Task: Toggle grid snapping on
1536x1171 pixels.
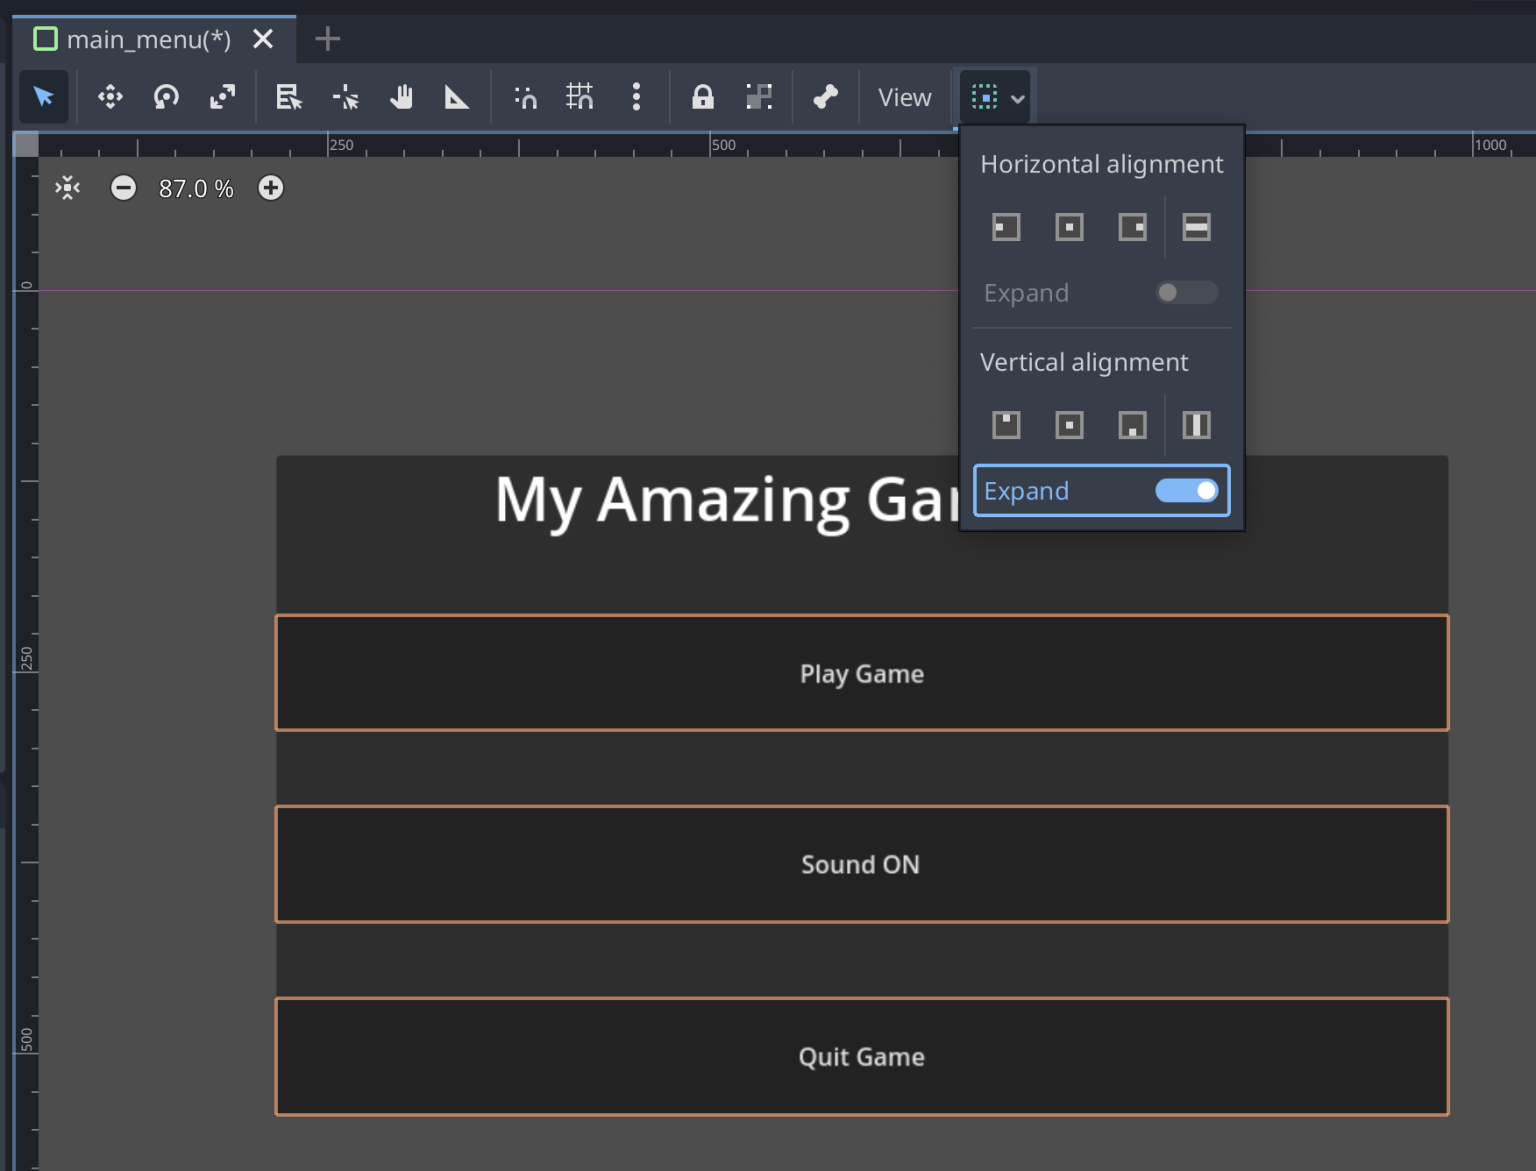Action: (580, 97)
